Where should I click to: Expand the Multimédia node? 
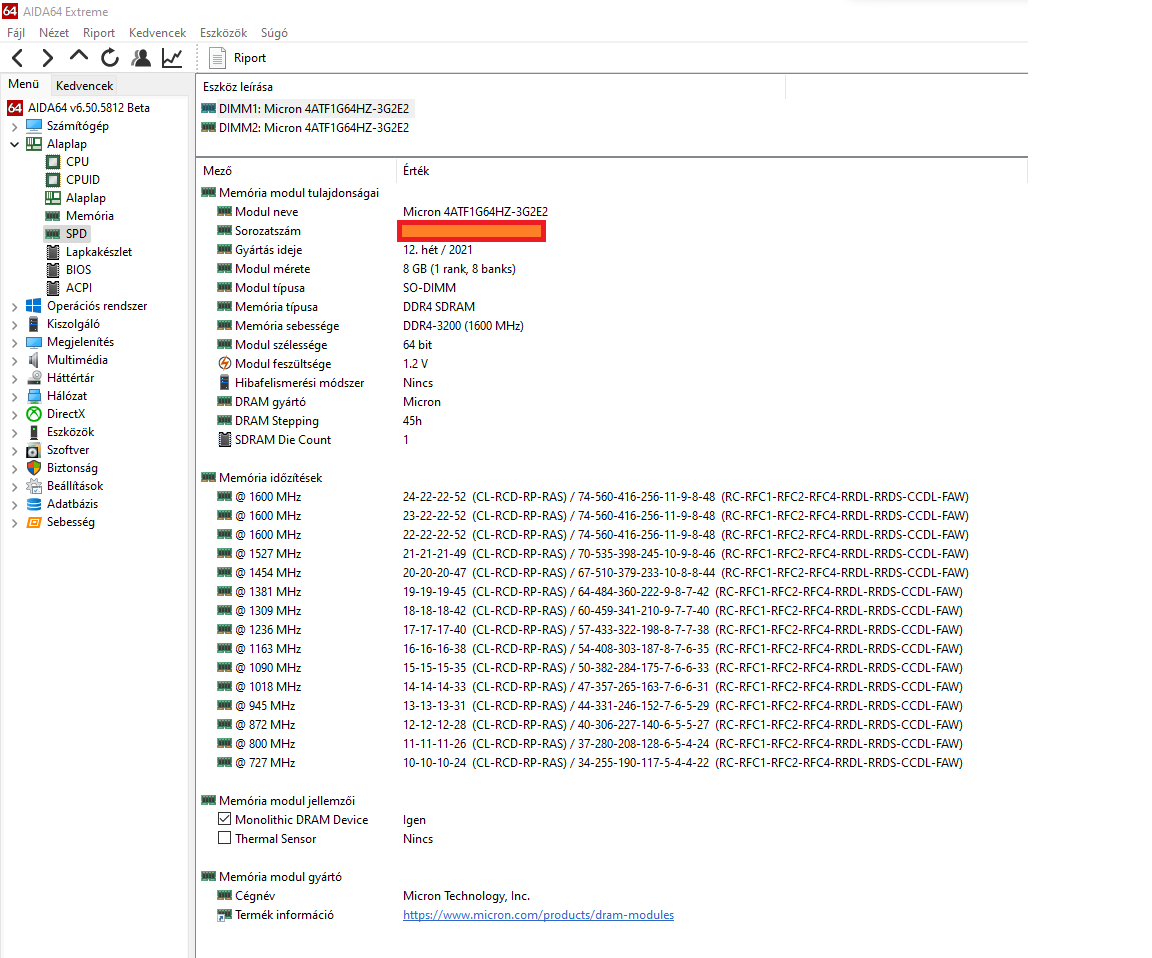(14, 360)
